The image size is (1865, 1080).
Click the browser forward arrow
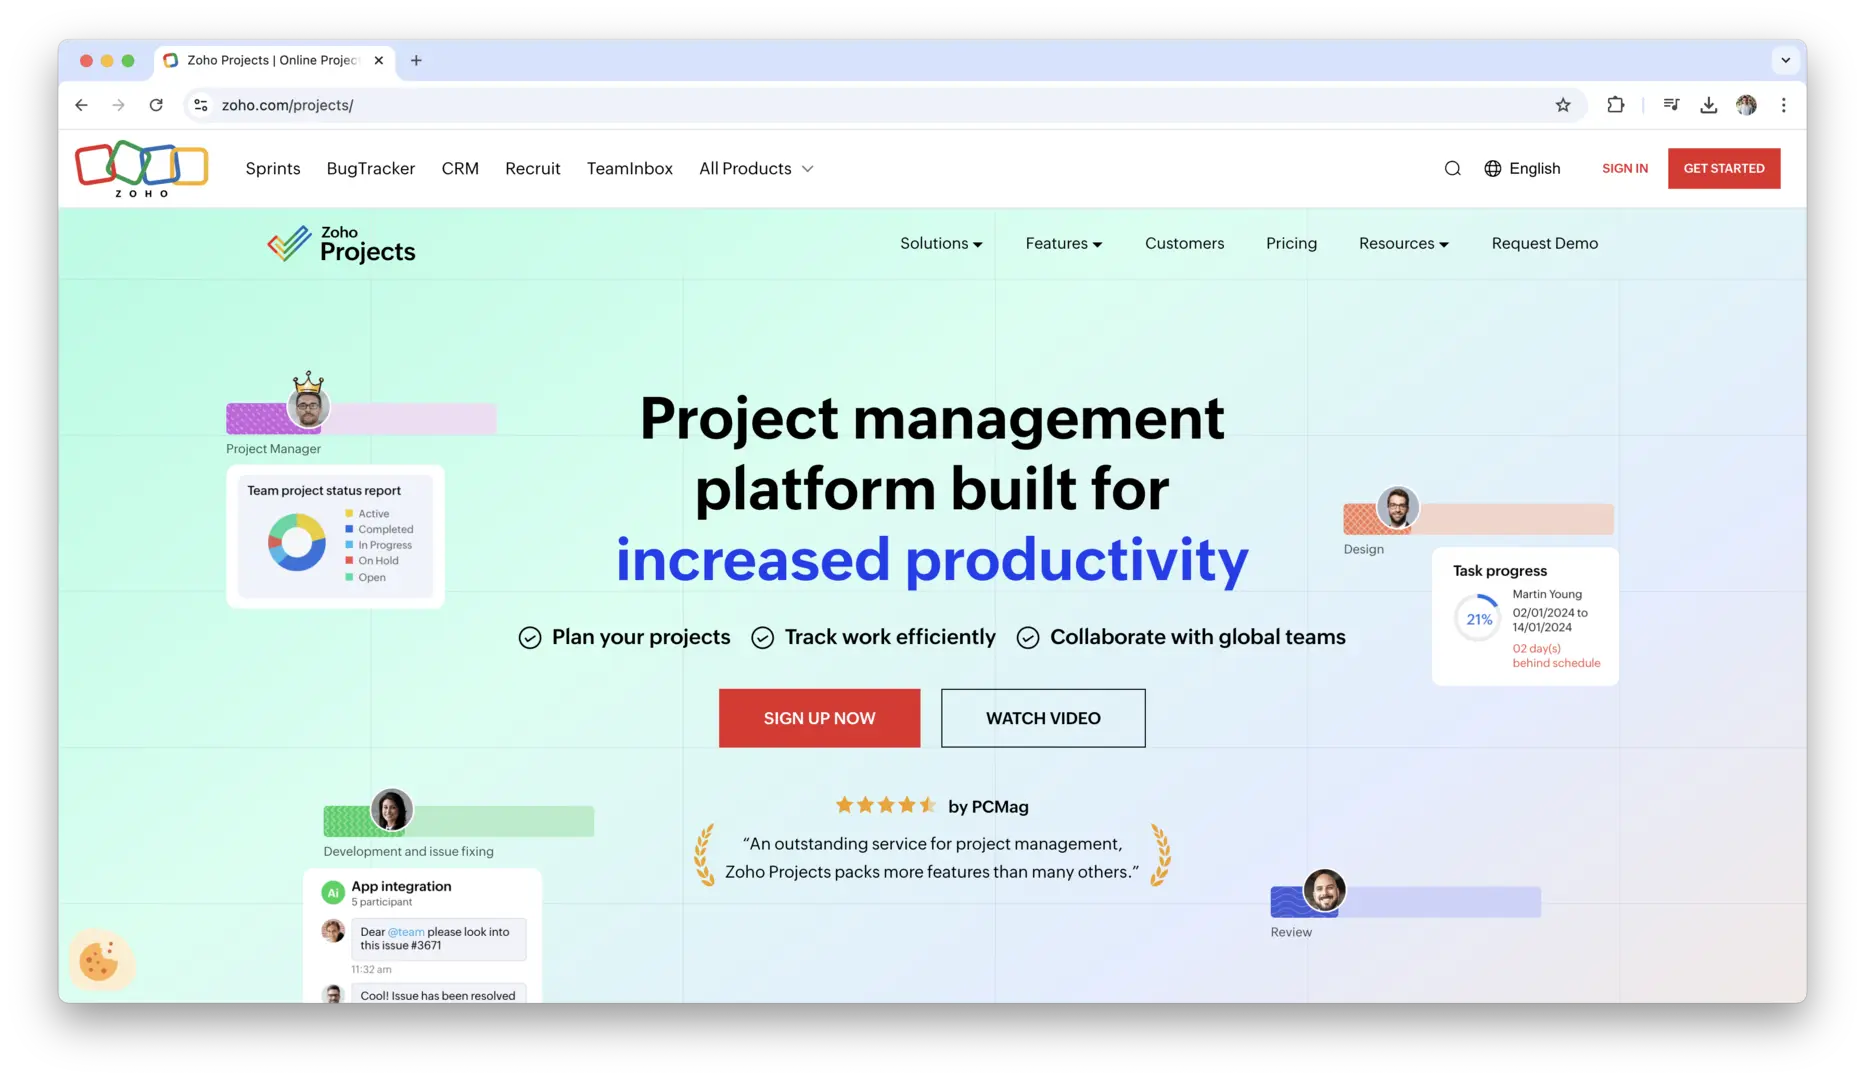click(119, 105)
